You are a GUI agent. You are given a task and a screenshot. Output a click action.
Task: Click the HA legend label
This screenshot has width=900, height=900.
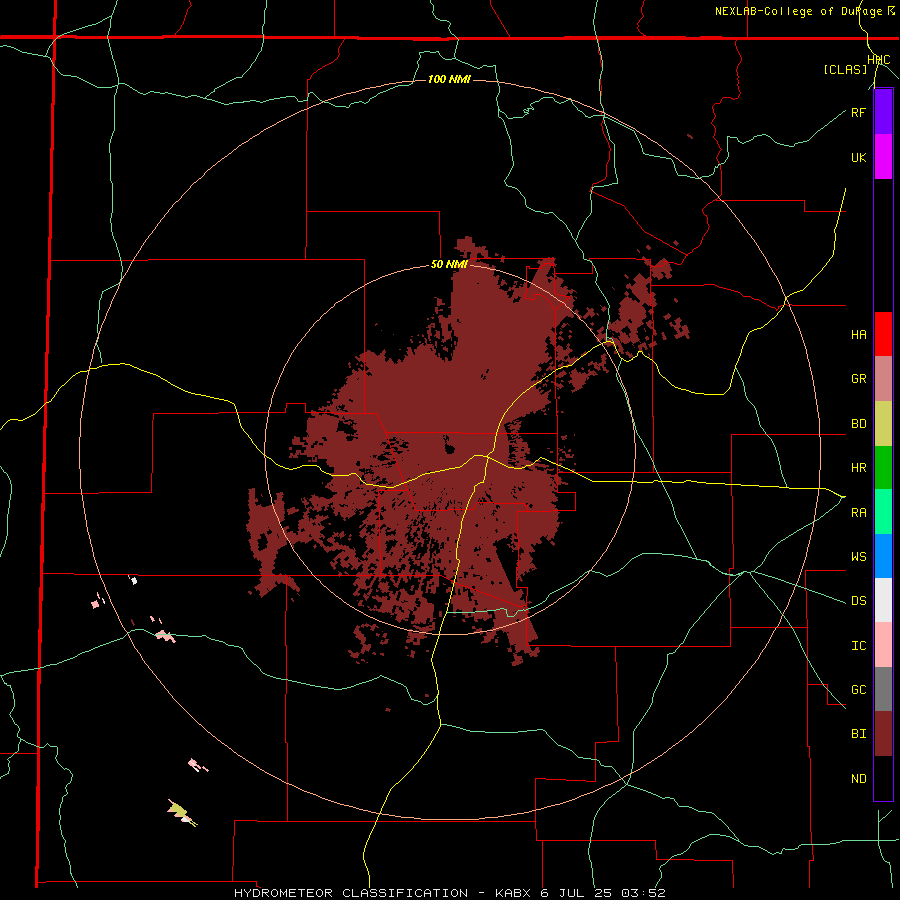[858, 334]
